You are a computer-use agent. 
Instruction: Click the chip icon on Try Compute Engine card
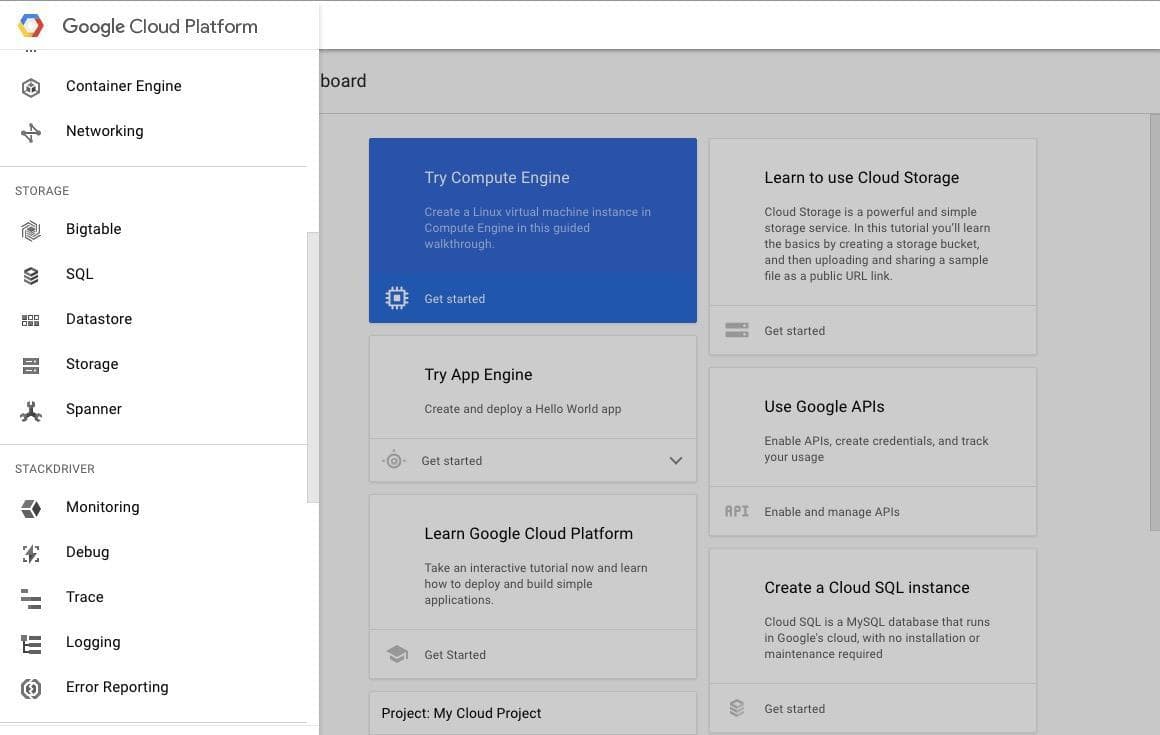[x=397, y=298]
